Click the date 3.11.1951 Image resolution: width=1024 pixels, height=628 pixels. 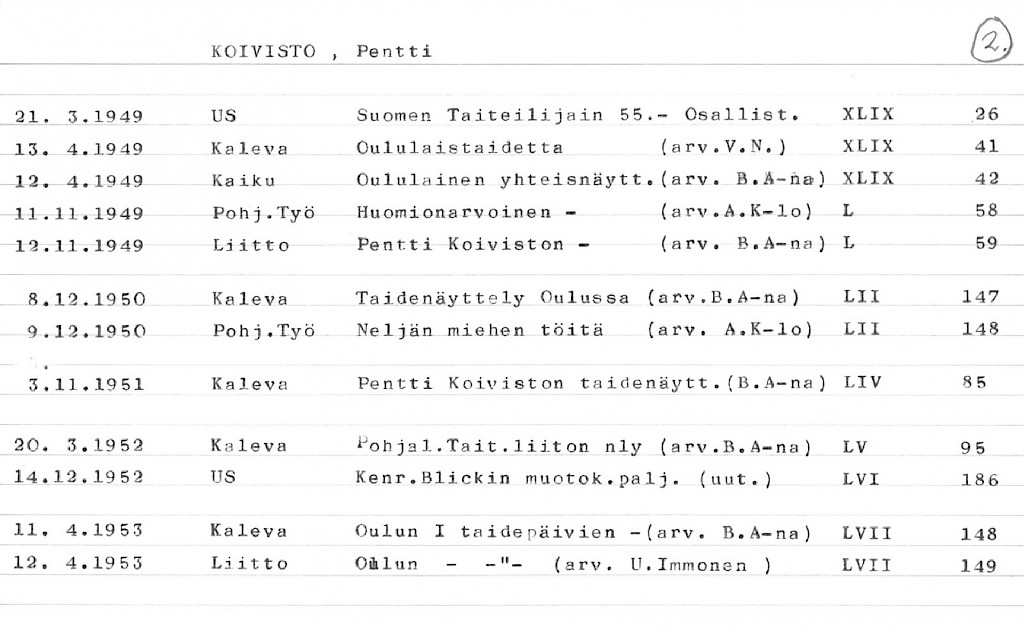tap(87, 383)
